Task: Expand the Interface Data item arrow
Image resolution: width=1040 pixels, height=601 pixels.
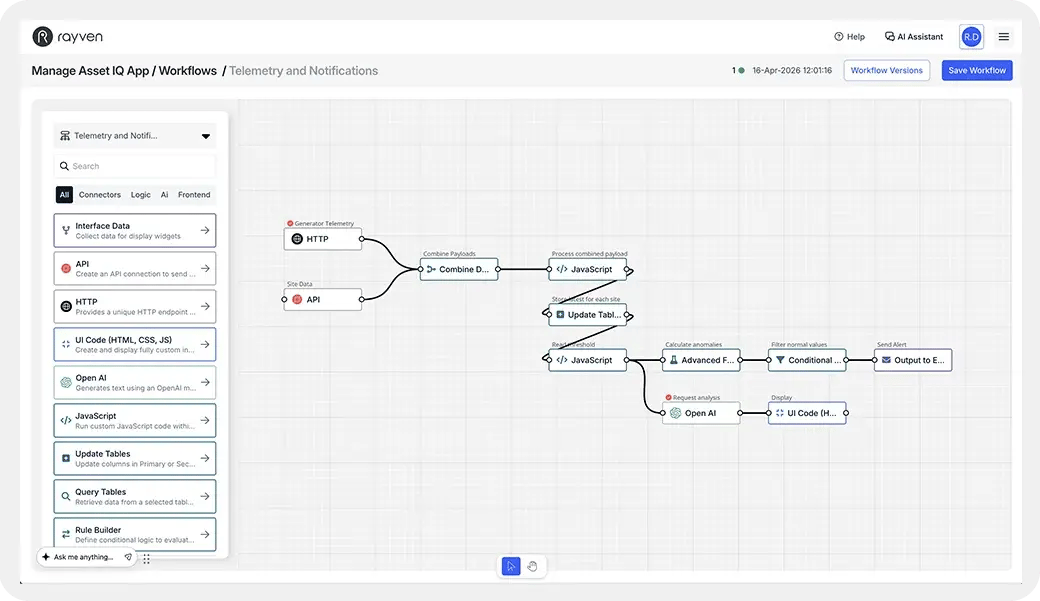Action: click(205, 230)
